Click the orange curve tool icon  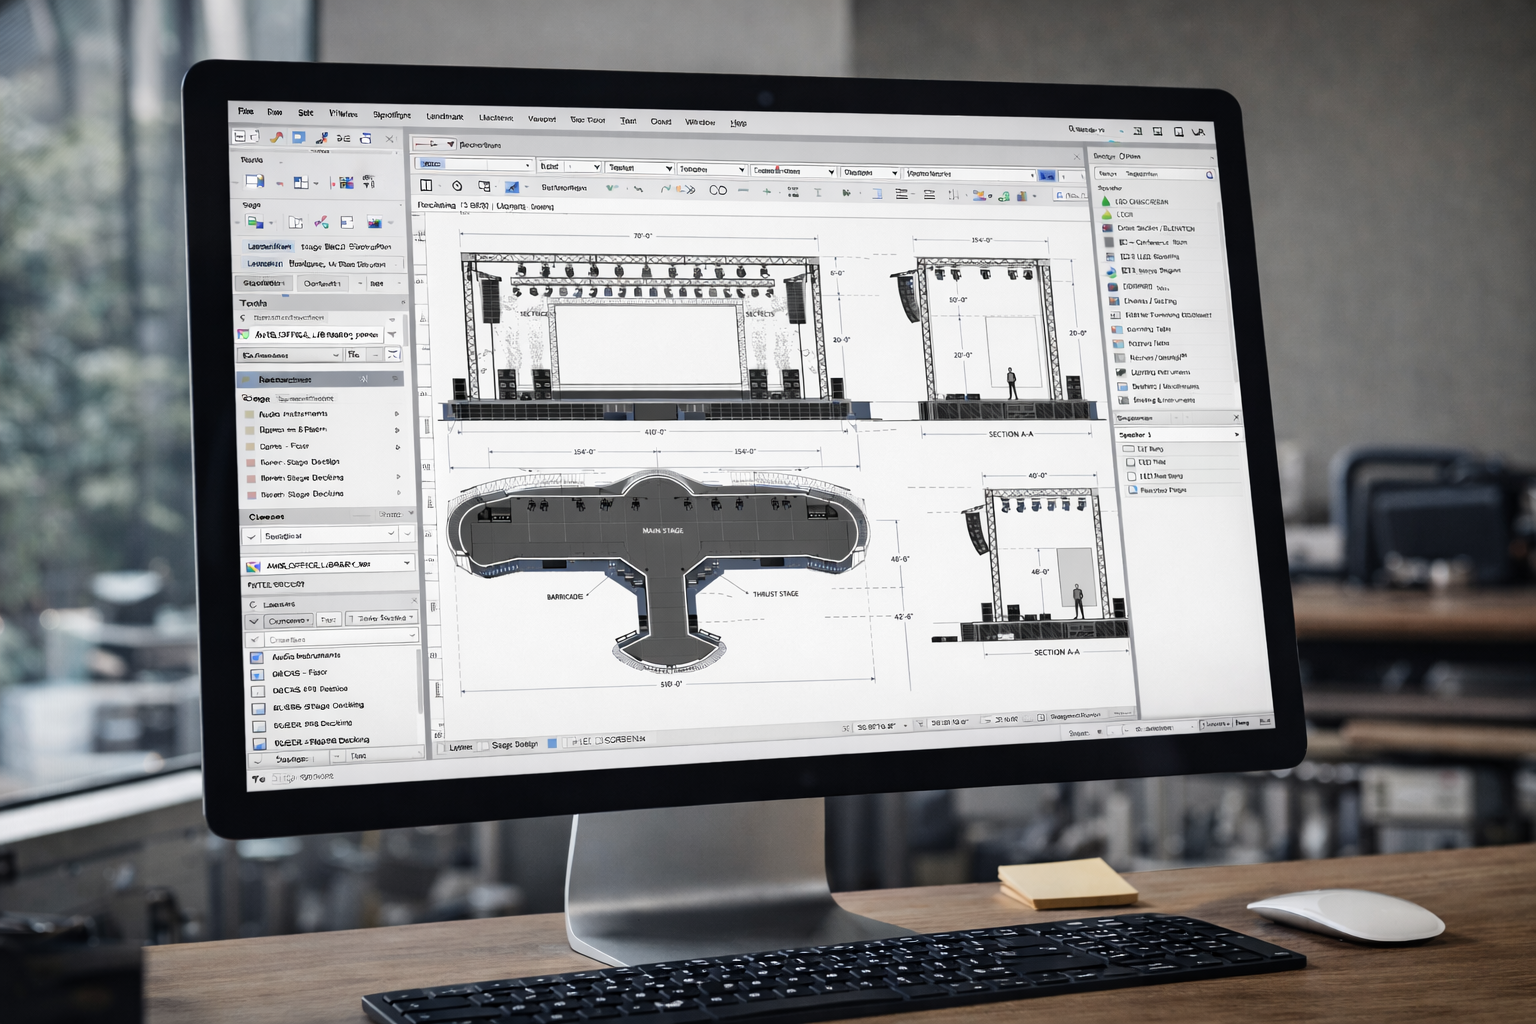click(x=276, y=138)
